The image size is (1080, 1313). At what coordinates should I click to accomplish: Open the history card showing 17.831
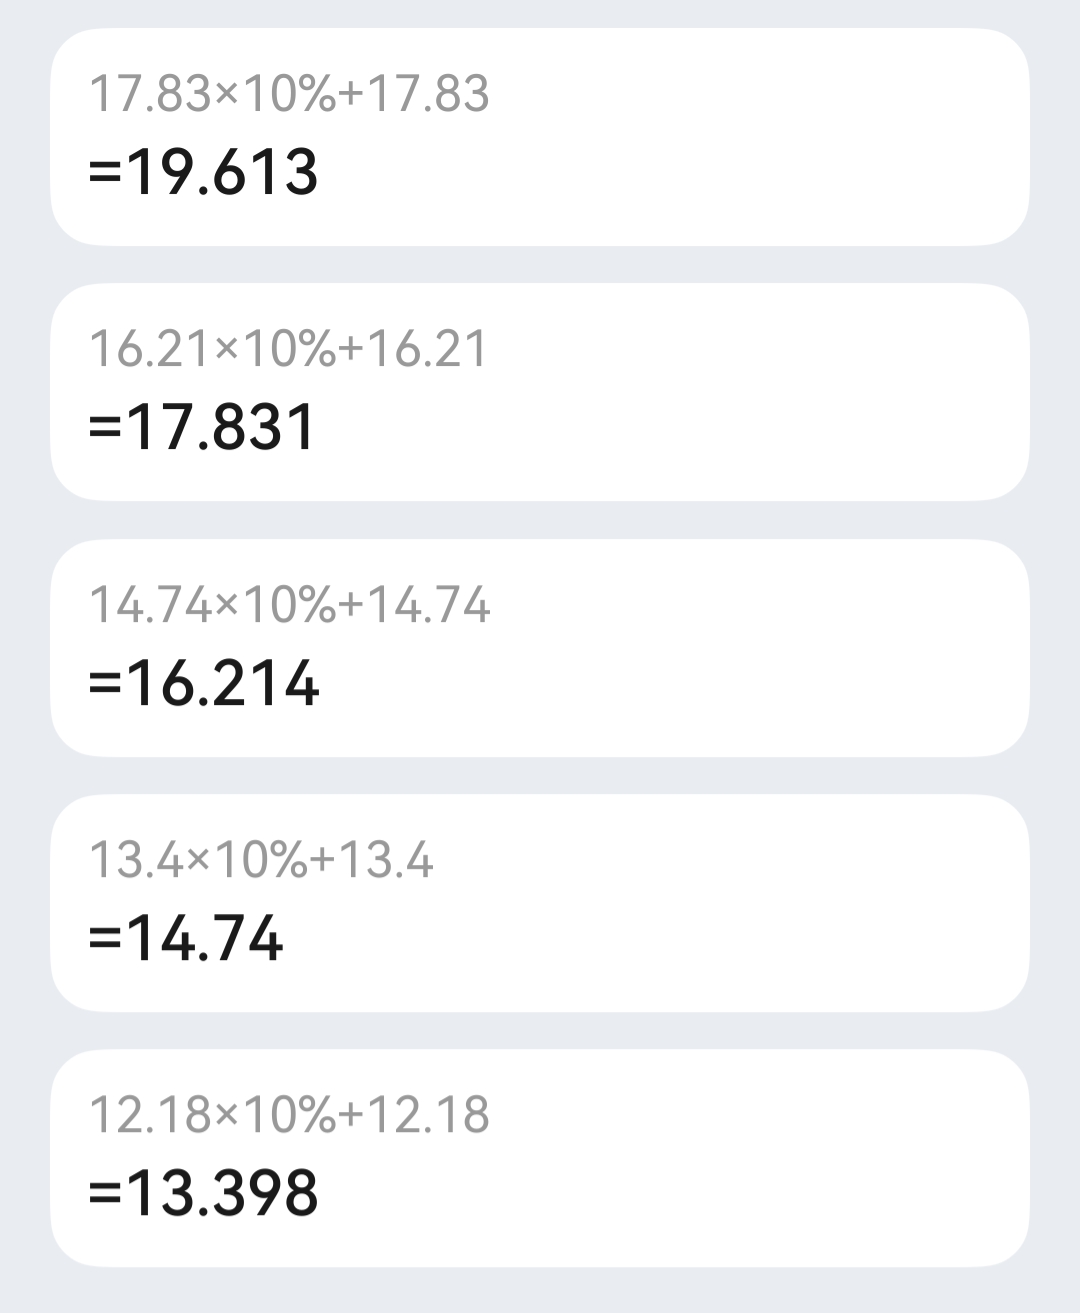(540, 392)
